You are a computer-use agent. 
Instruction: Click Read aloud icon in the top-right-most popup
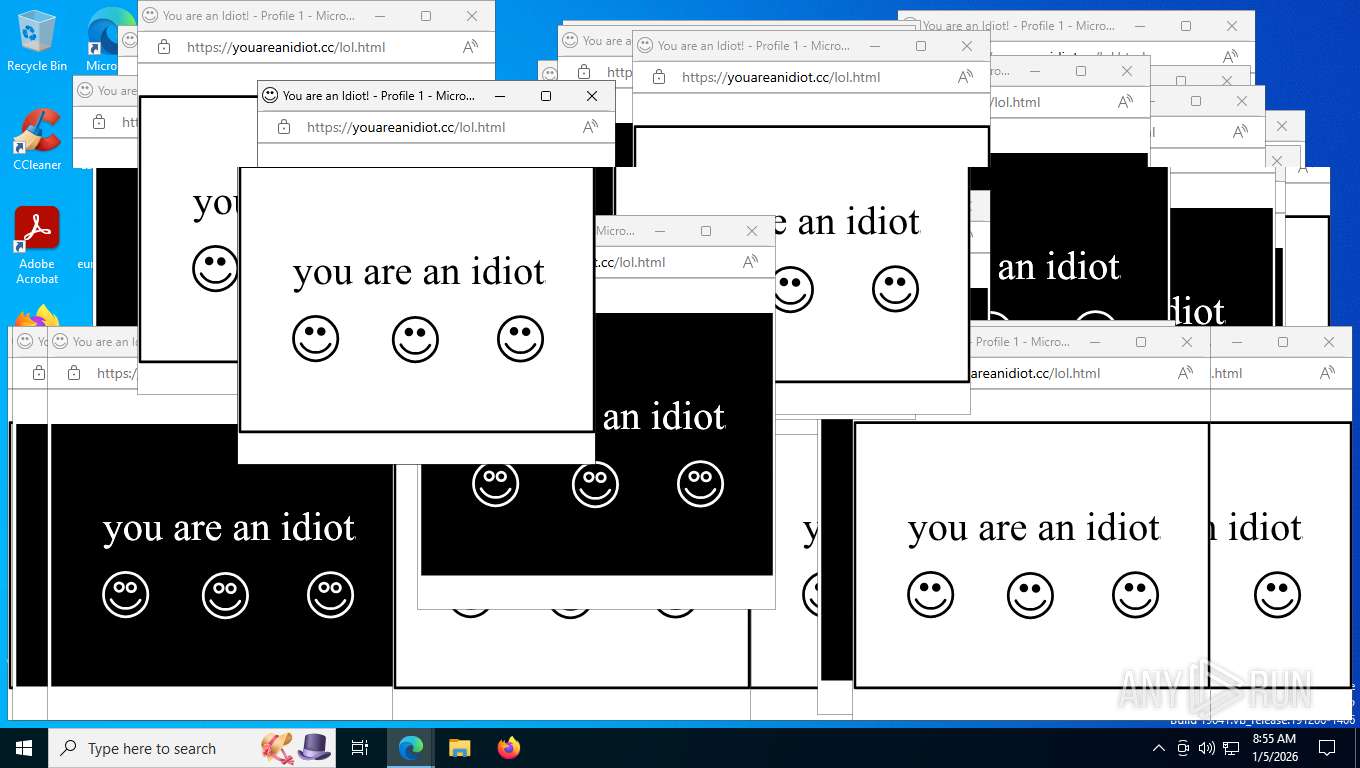coord(1230,57)
